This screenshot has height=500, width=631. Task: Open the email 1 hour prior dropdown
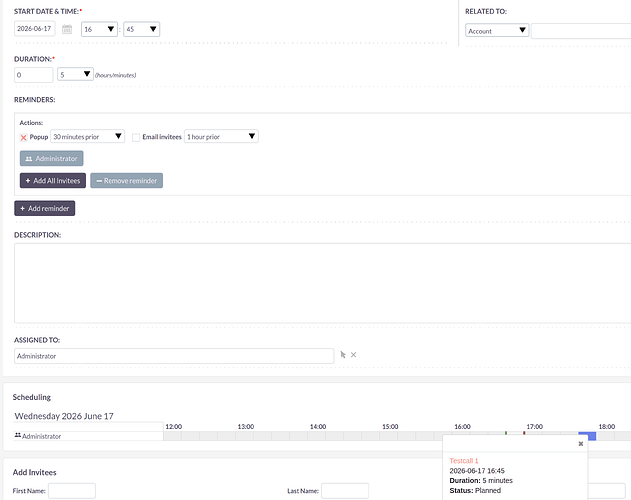pos(221,136)
